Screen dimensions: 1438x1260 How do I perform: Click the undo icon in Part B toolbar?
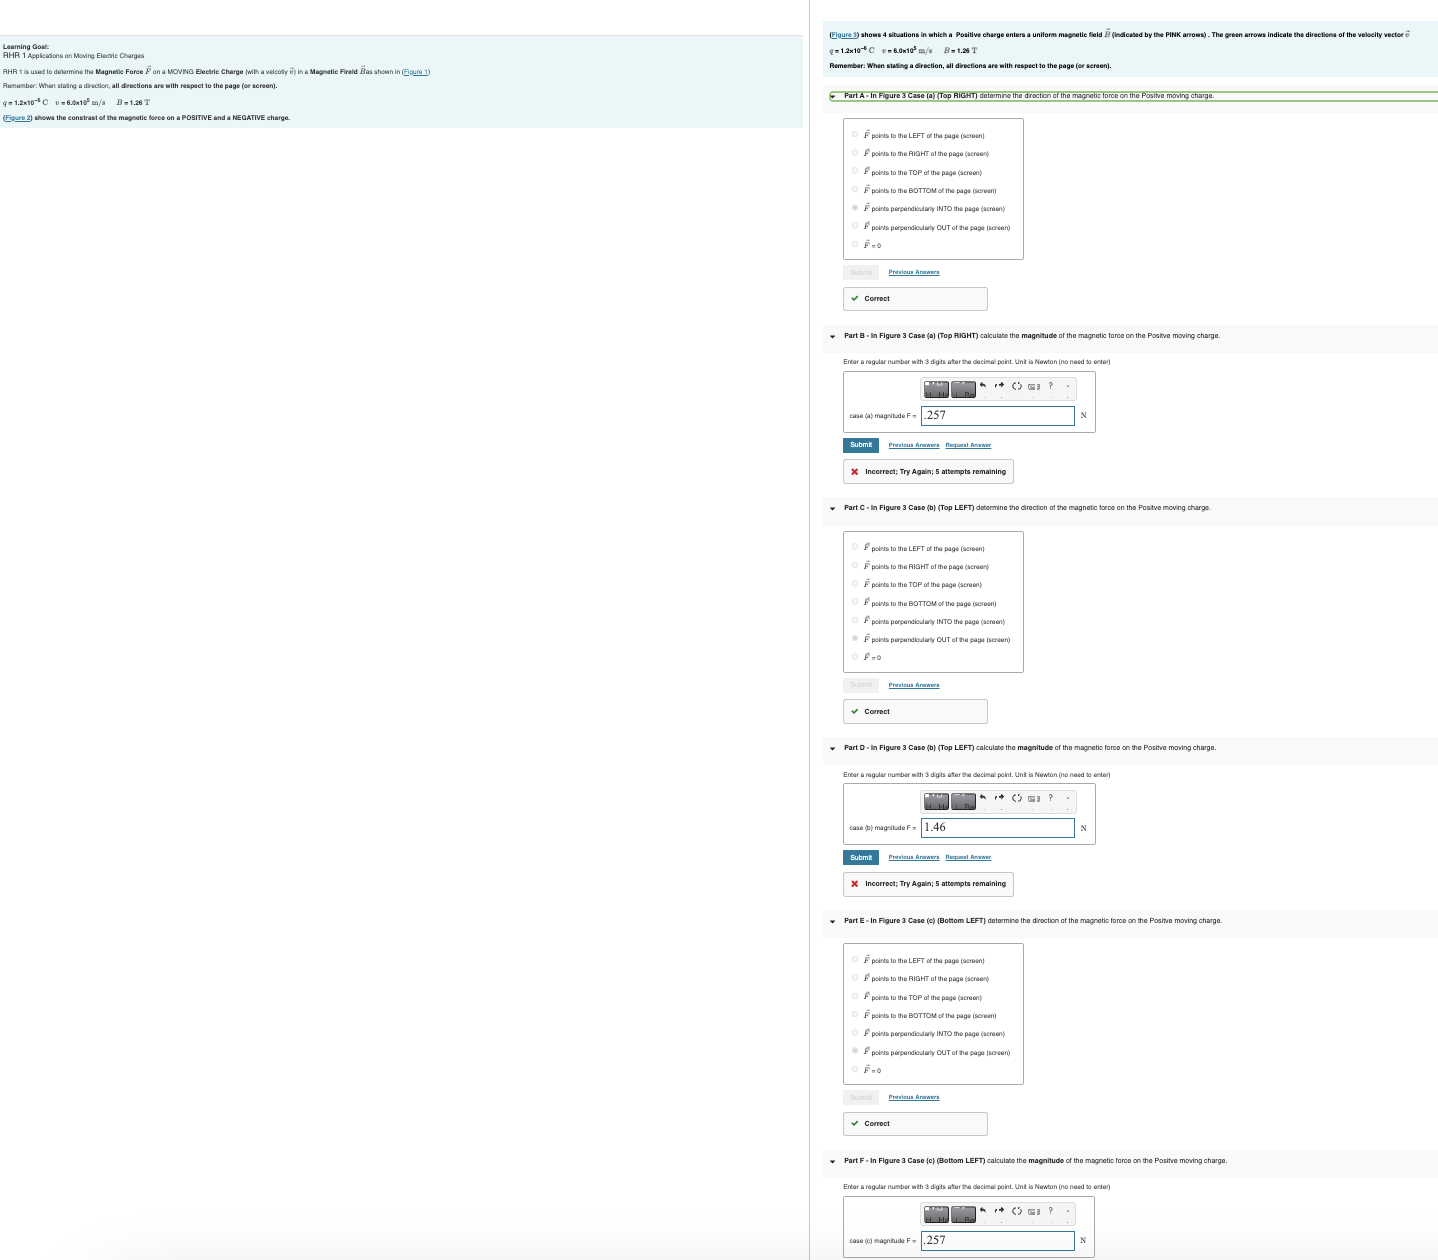(x=983, y=388)
